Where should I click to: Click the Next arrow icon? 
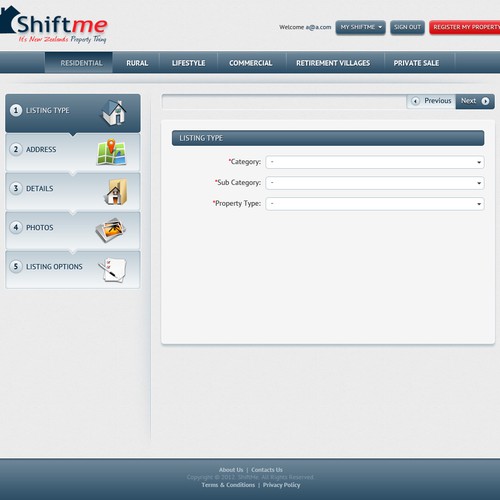coord(485,101)
